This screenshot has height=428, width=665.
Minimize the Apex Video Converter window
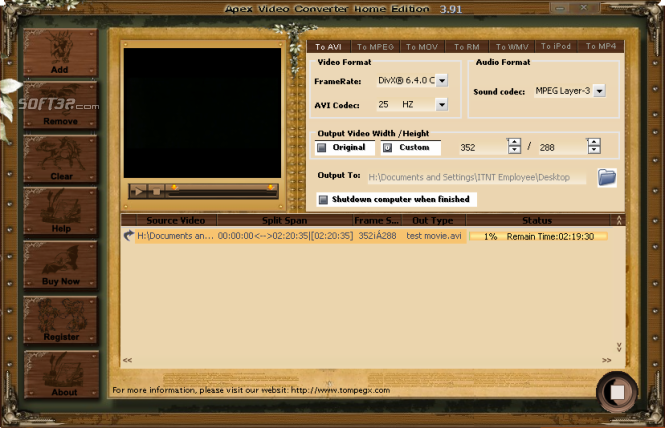[x=560, y=8]
